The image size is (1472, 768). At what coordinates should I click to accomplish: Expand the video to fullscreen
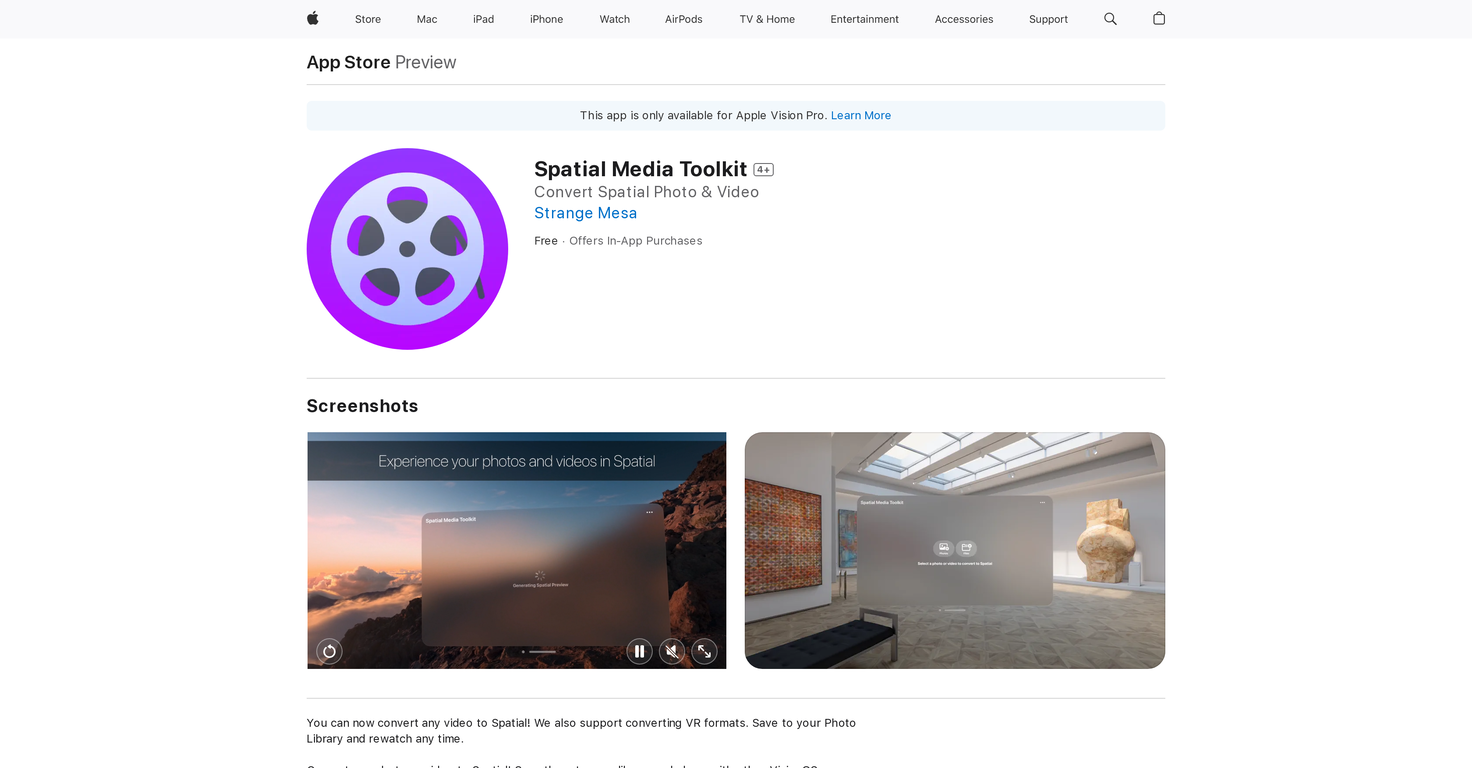(704, 651)
